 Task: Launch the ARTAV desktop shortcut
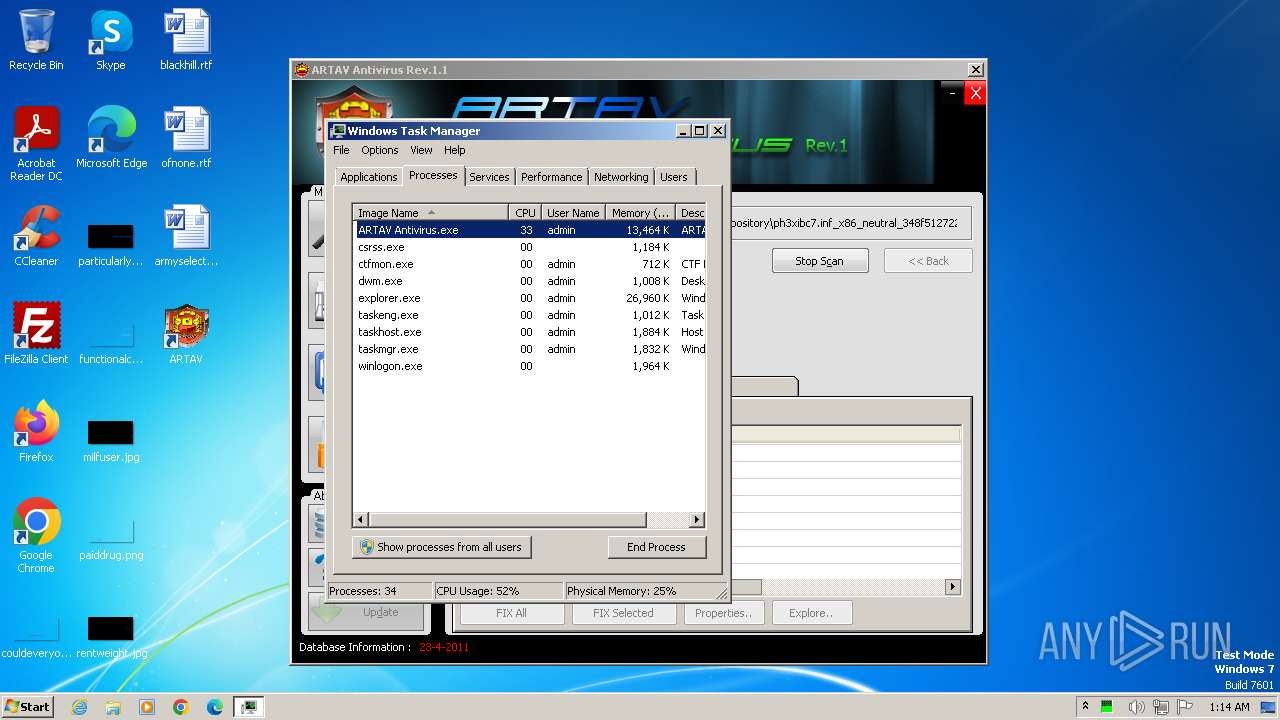click(x=186, y=334)
